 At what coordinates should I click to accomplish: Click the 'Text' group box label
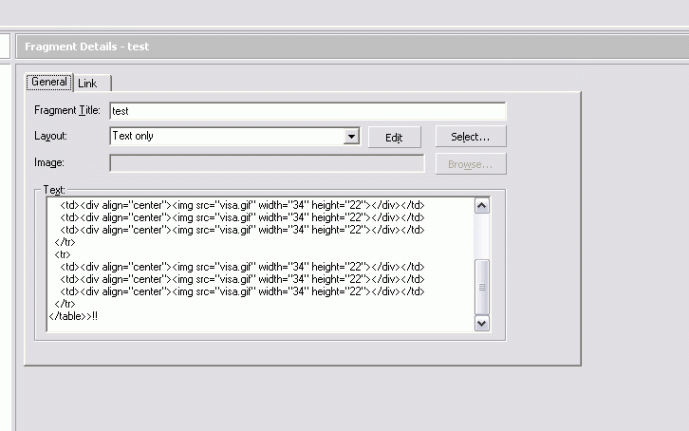click(x=52, y=189)
